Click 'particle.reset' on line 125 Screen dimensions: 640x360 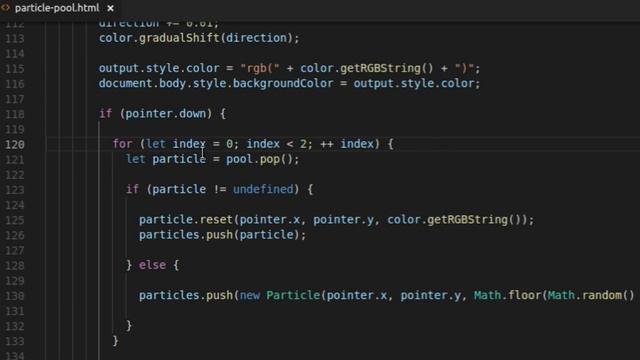point(186,219)
